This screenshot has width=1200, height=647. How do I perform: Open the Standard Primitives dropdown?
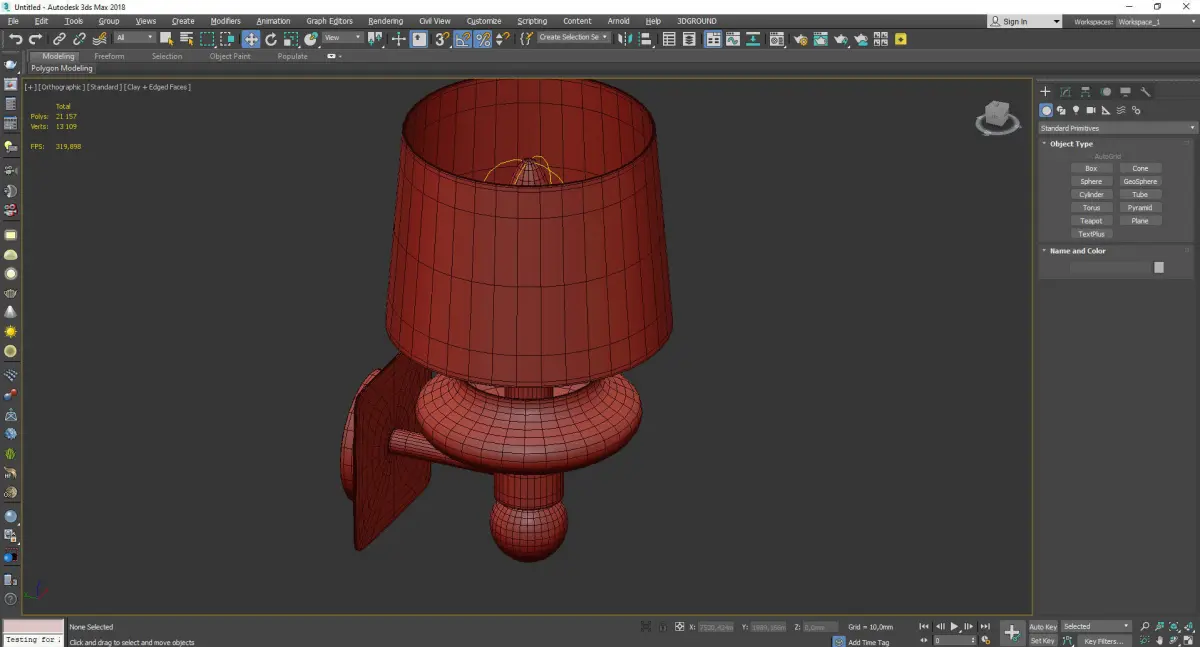click(x=1117, y=128)
